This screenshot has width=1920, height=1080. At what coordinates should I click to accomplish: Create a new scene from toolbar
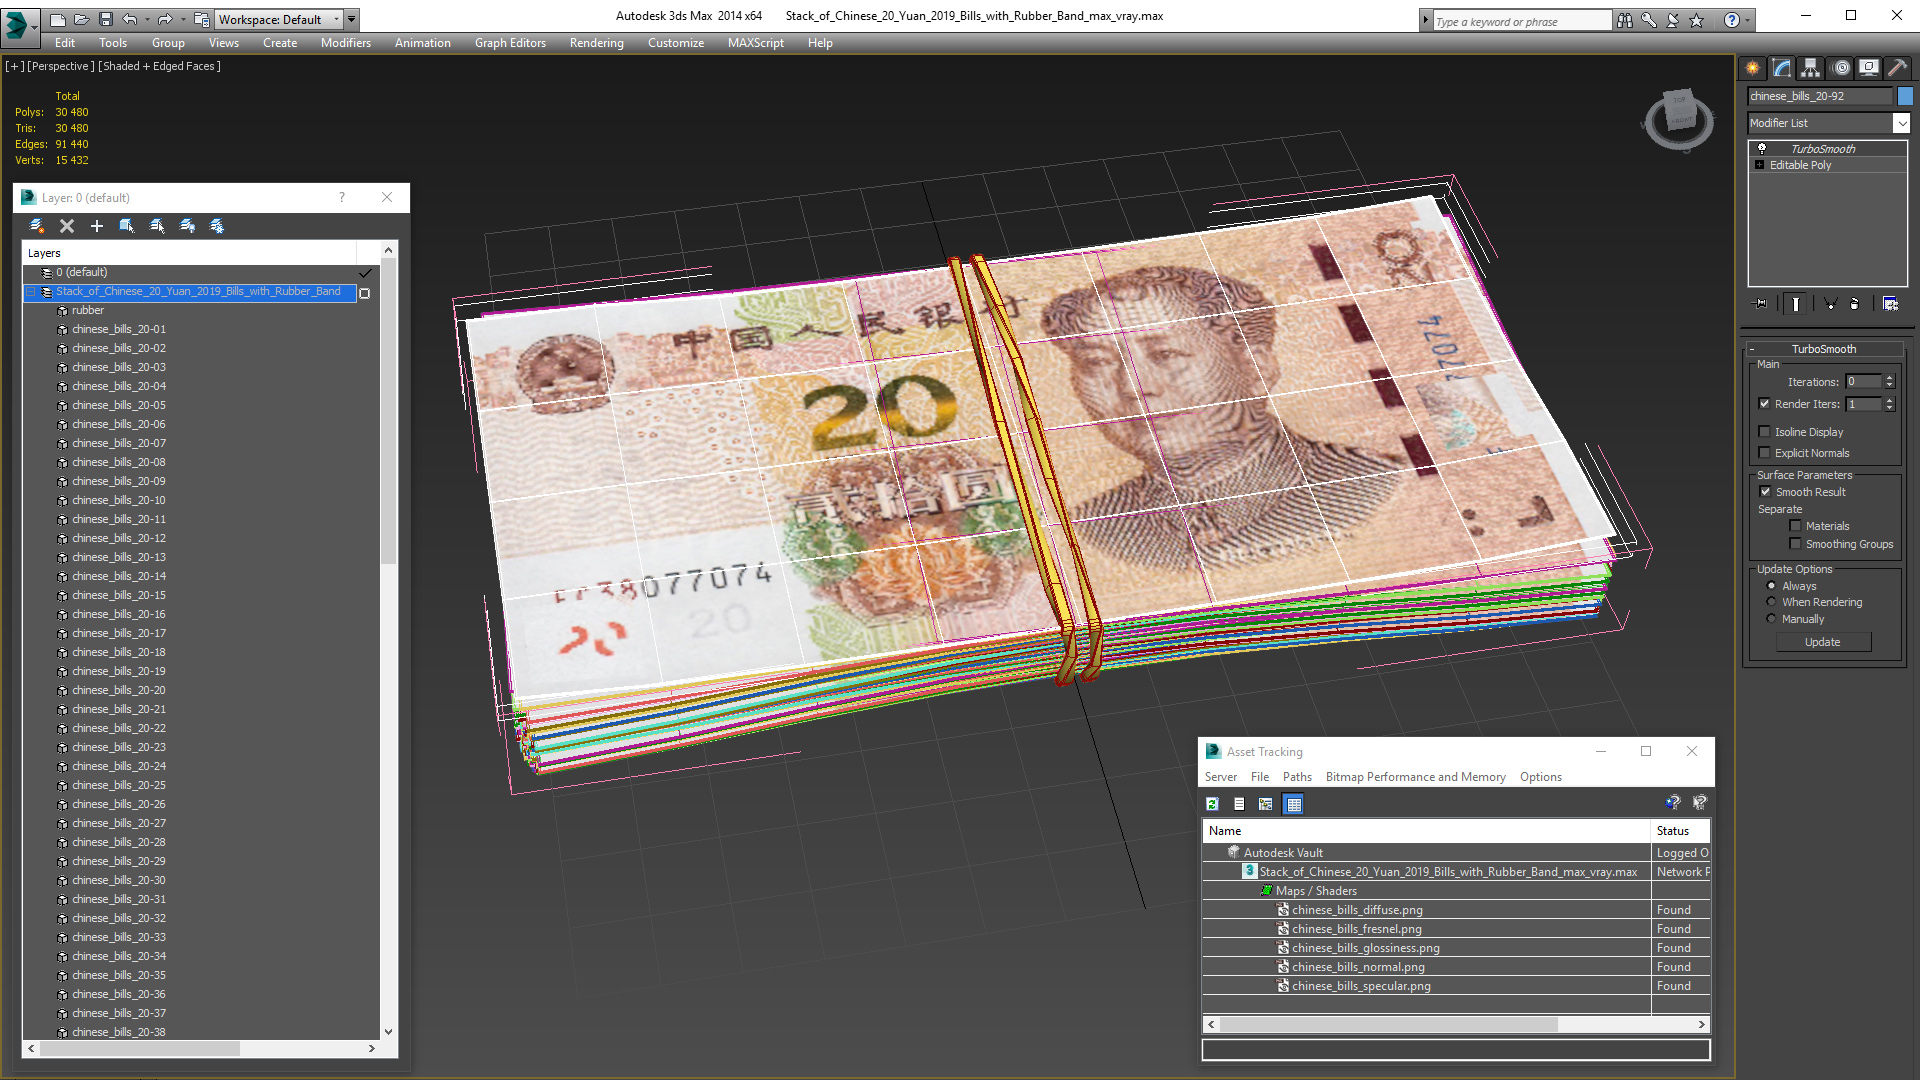click(58, 20)
